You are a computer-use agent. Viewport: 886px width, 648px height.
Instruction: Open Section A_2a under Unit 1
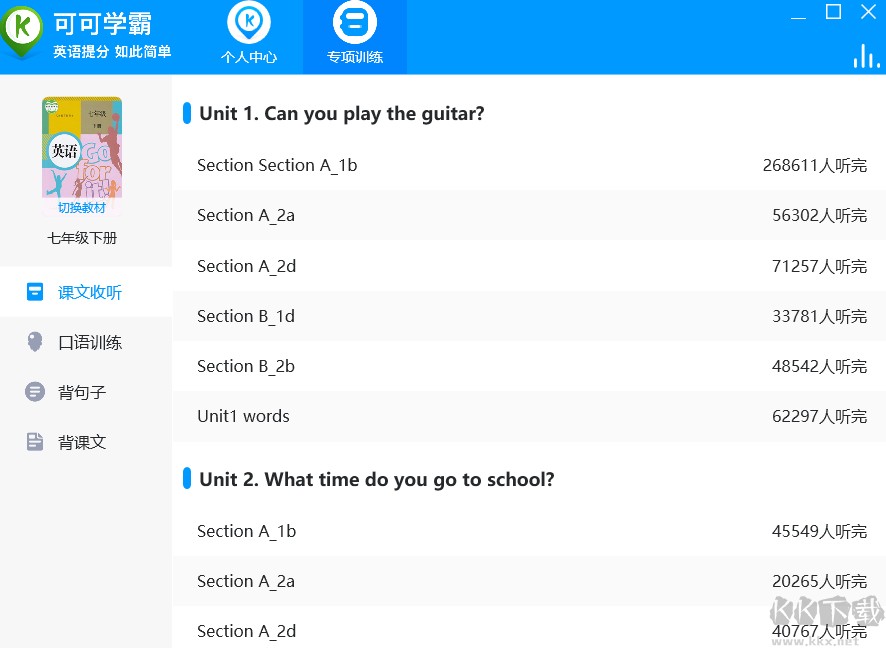point(246,215)
